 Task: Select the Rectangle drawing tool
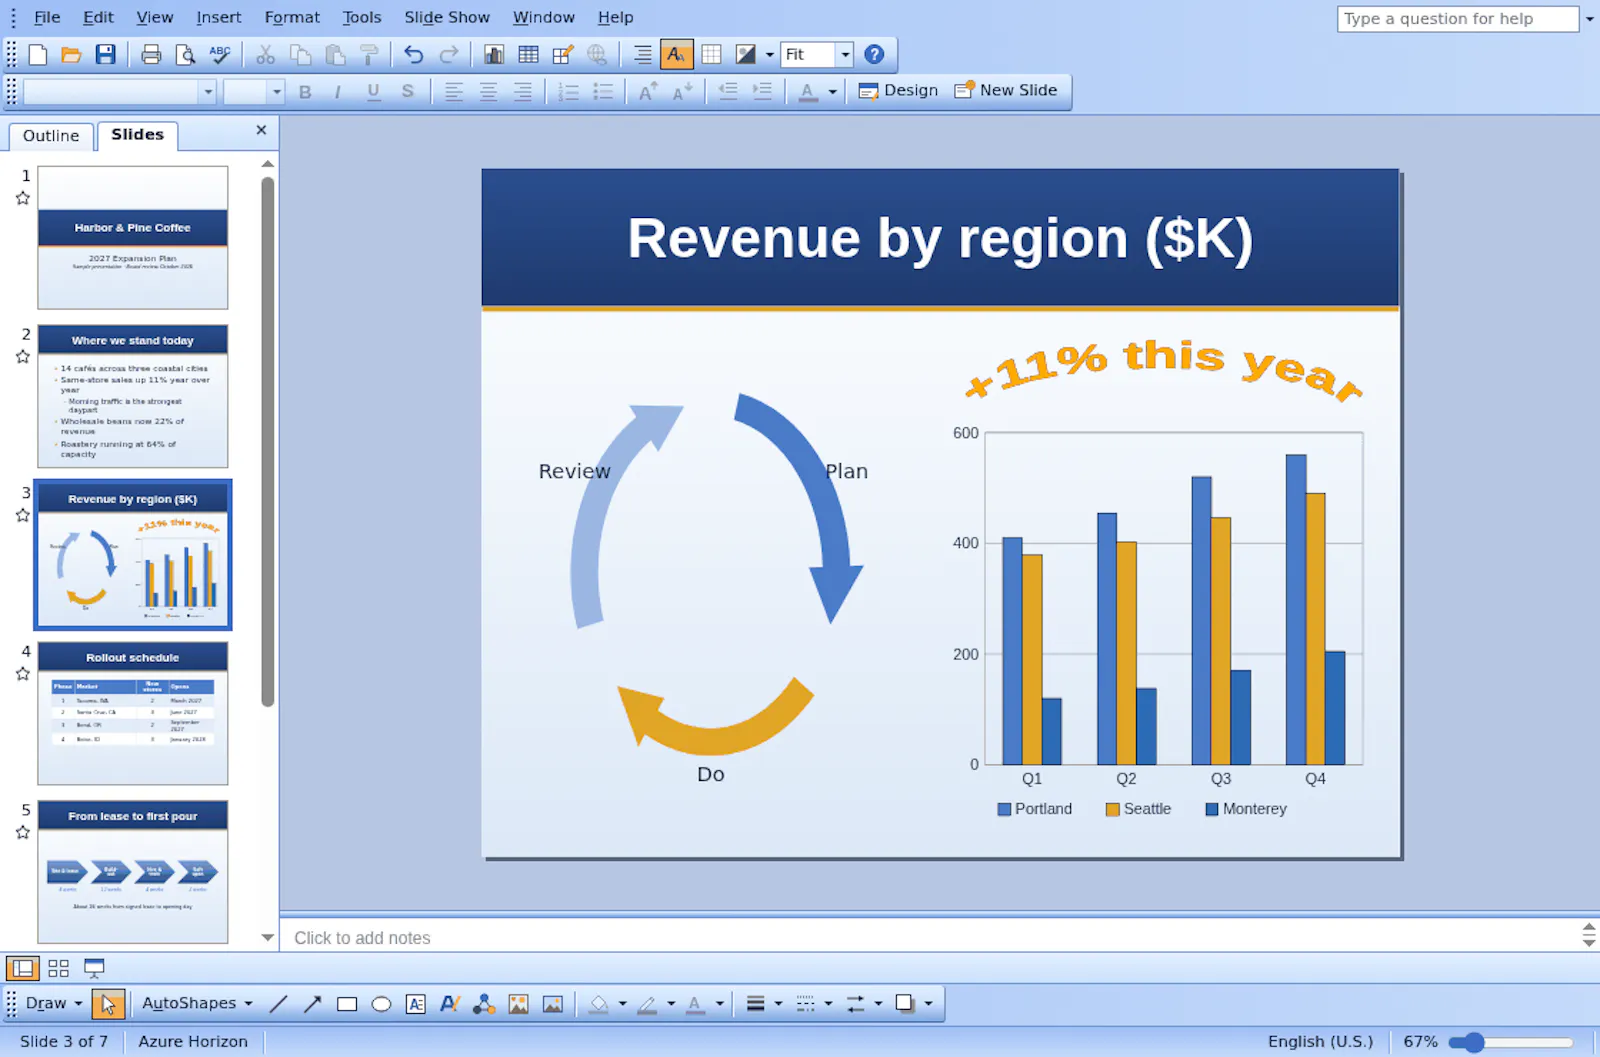(347, 1004)
